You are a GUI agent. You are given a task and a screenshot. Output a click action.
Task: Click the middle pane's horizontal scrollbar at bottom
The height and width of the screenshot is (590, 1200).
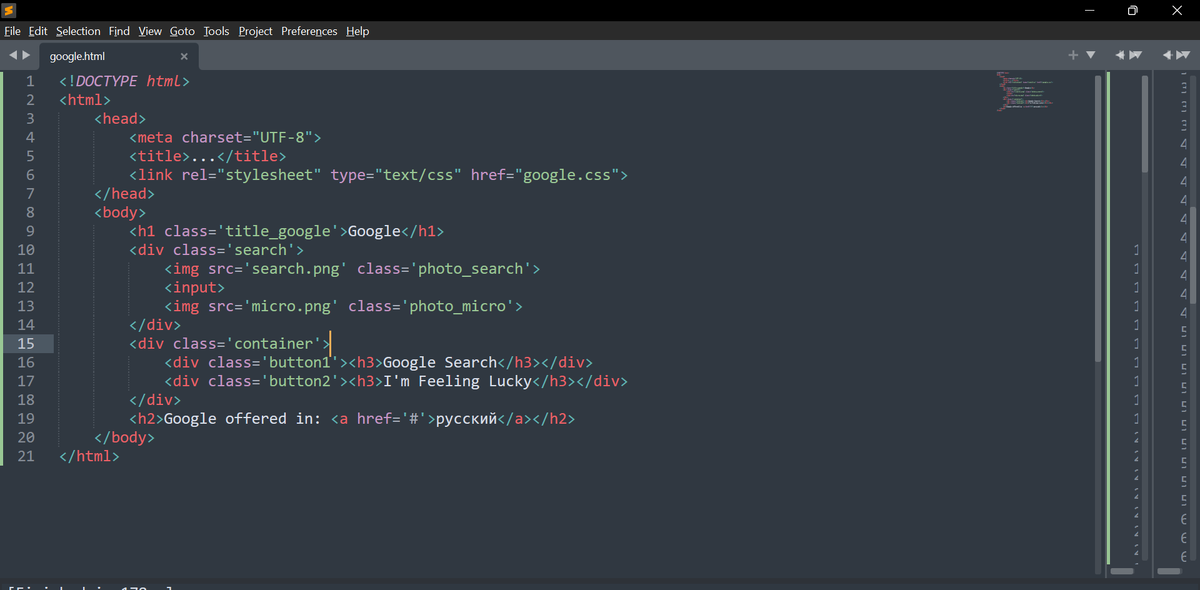point(1122,571)
